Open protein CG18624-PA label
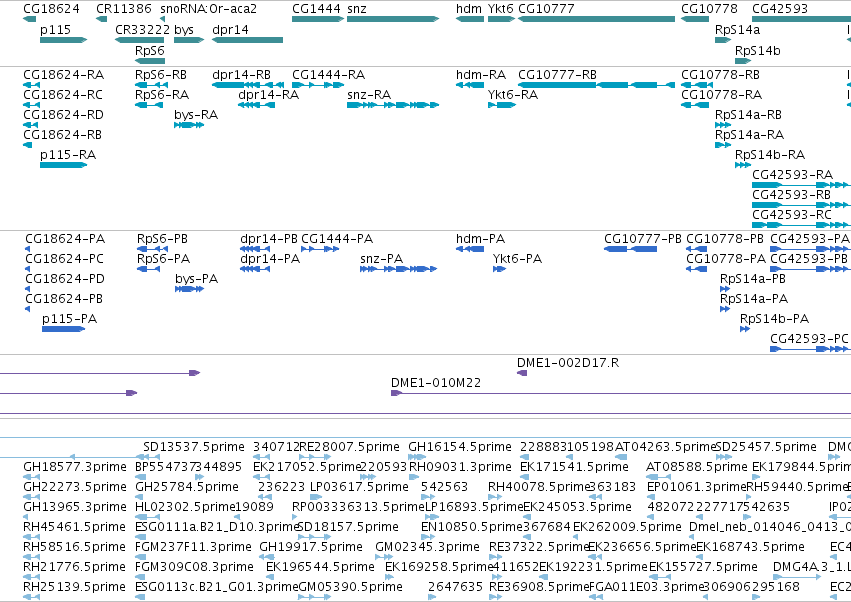This screenshot has width=851, height=602. pos(65,239)
